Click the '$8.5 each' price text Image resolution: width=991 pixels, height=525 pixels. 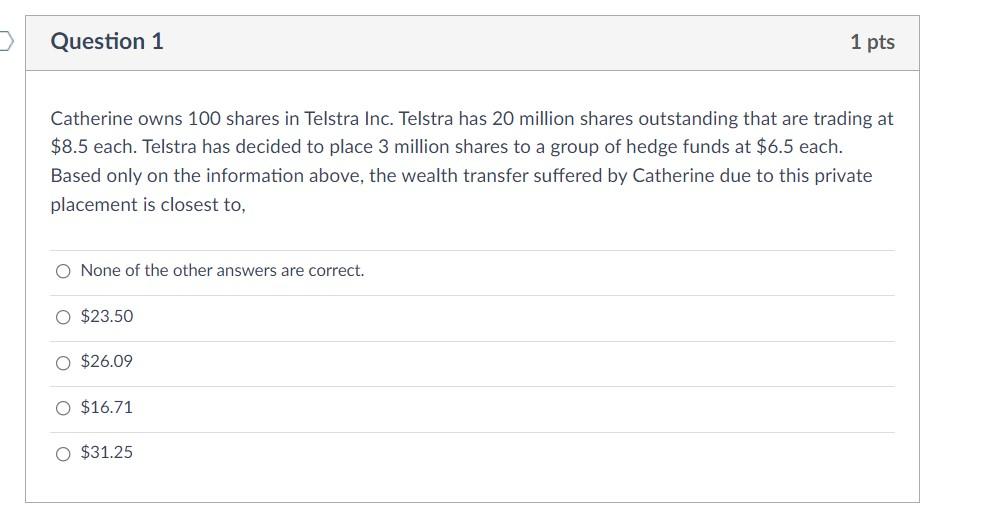click(x=93, y=147)
